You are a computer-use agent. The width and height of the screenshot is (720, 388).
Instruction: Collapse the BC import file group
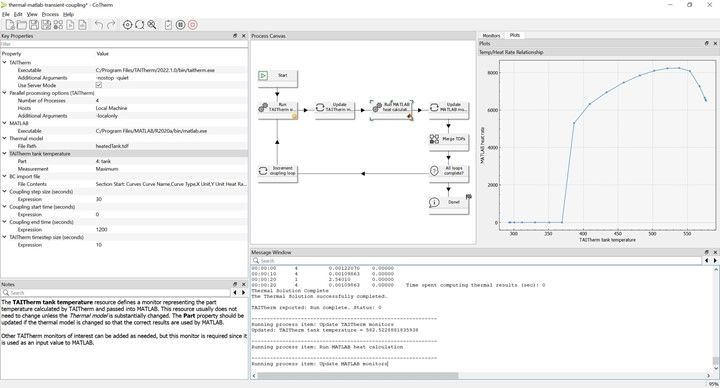pos(5,176)
